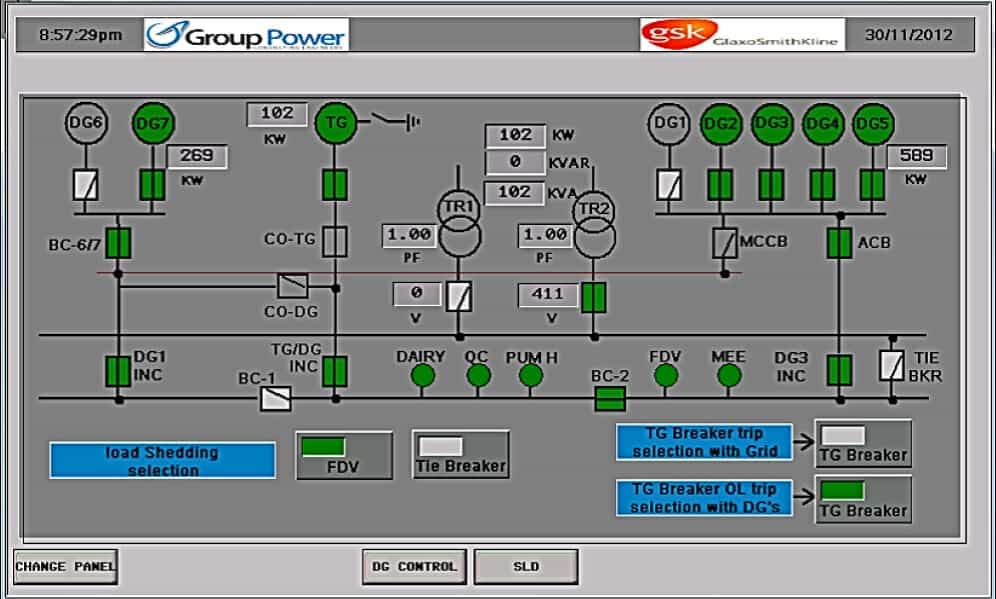Click the TR2 transformer symbol
996x599 pixels.
coord(594,224)
